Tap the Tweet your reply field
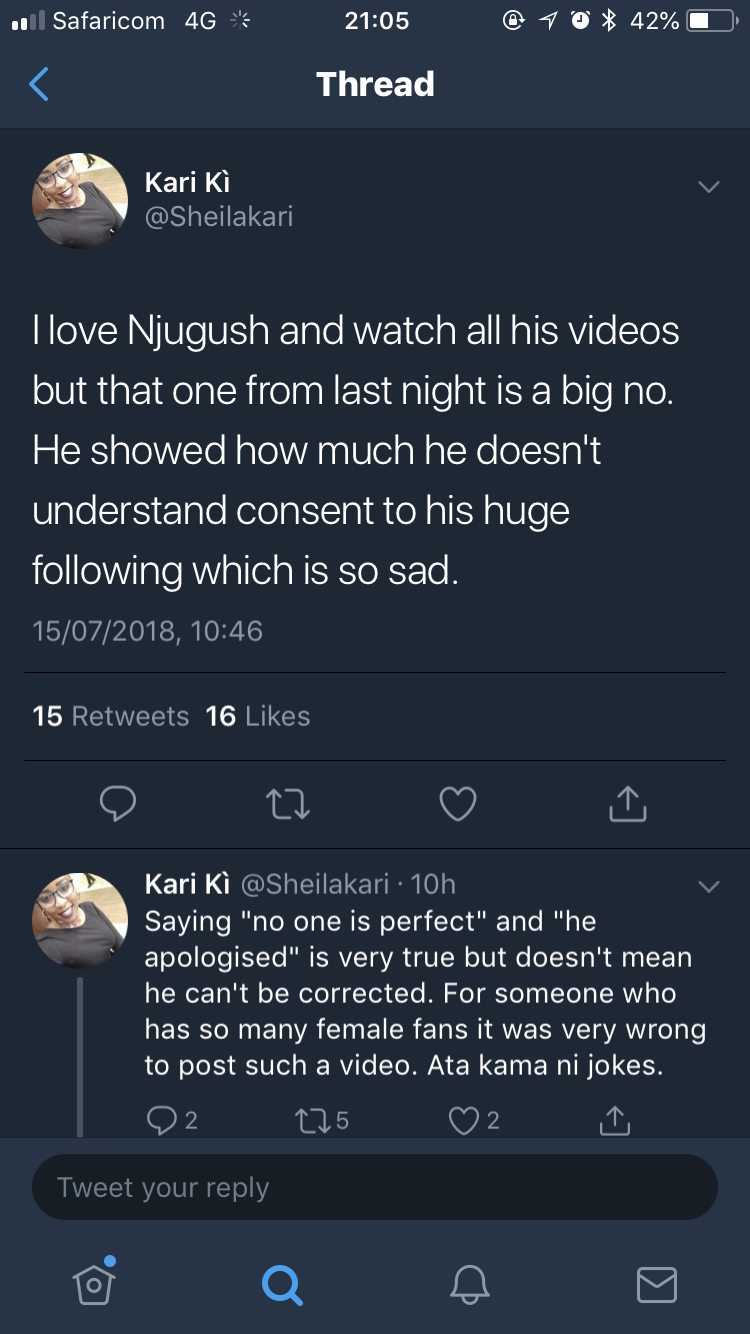Image resolution: width=750 pixels, height=1334 pixels. 375,1187
